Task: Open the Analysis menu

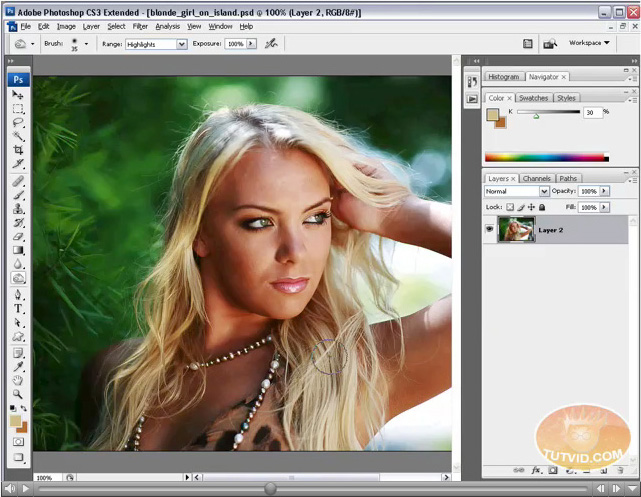Action: pyautogui.click(x=167, y=27)
